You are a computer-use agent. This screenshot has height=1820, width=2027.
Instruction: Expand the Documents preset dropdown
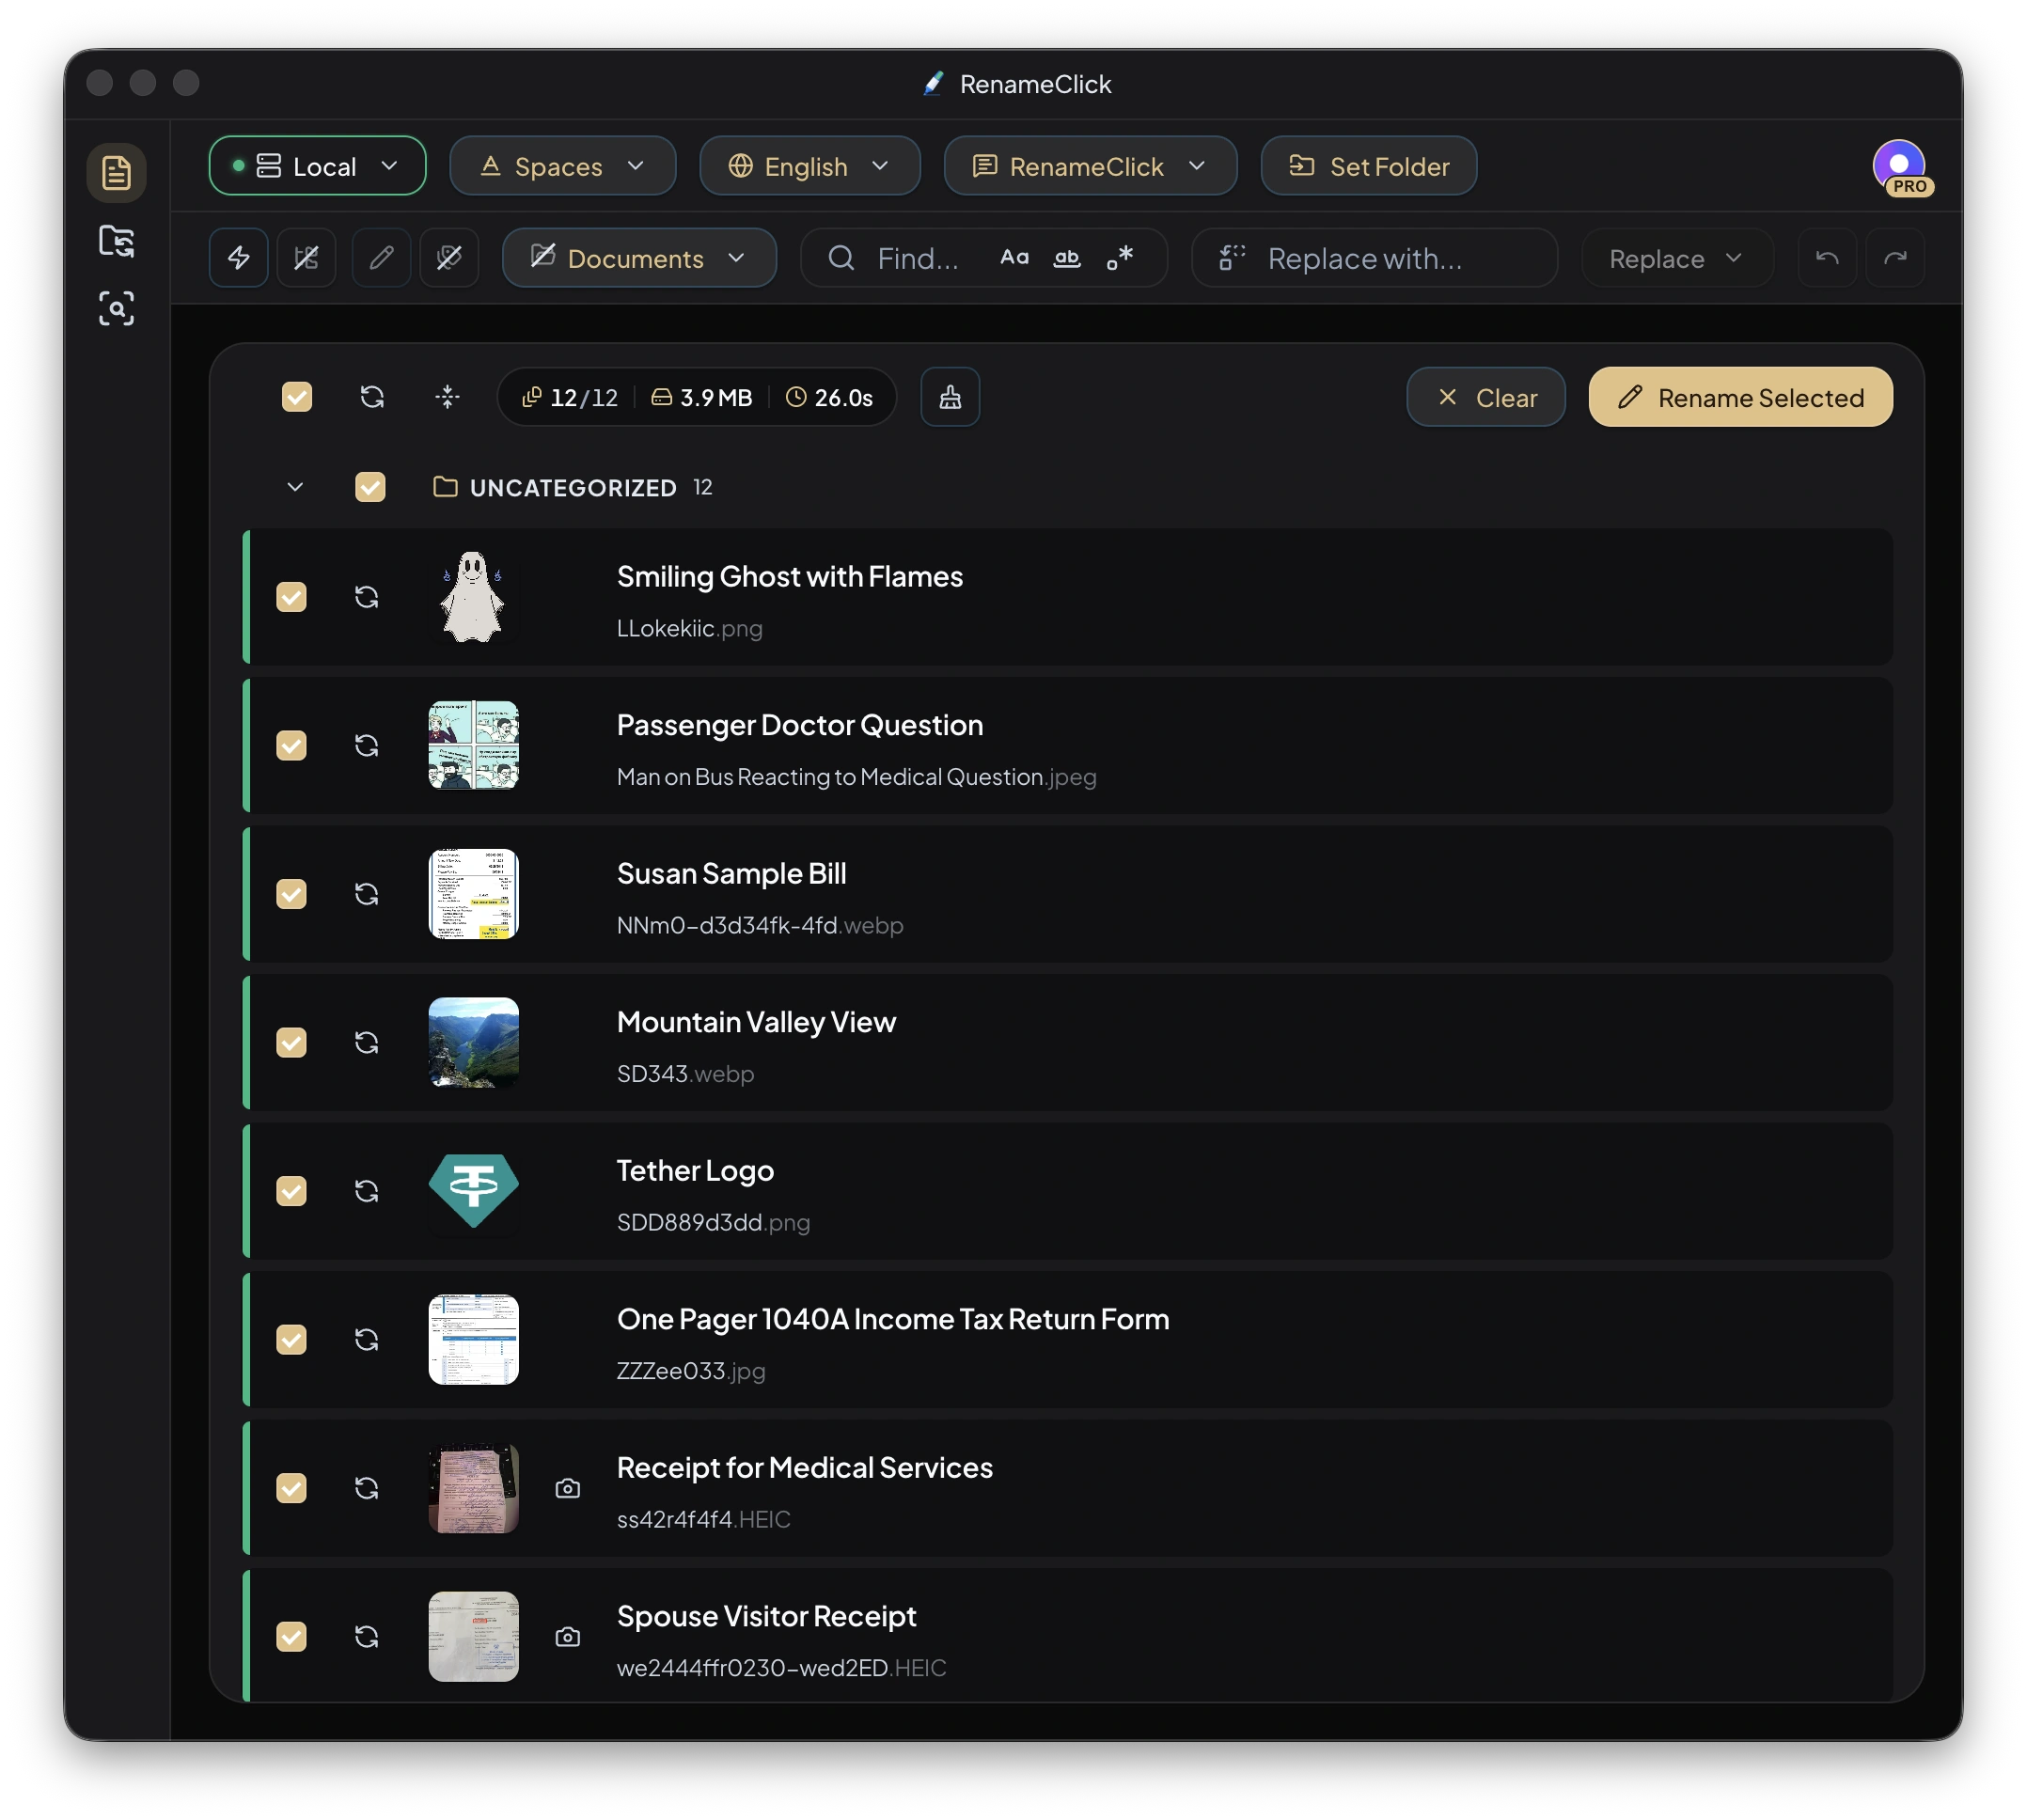638,258
